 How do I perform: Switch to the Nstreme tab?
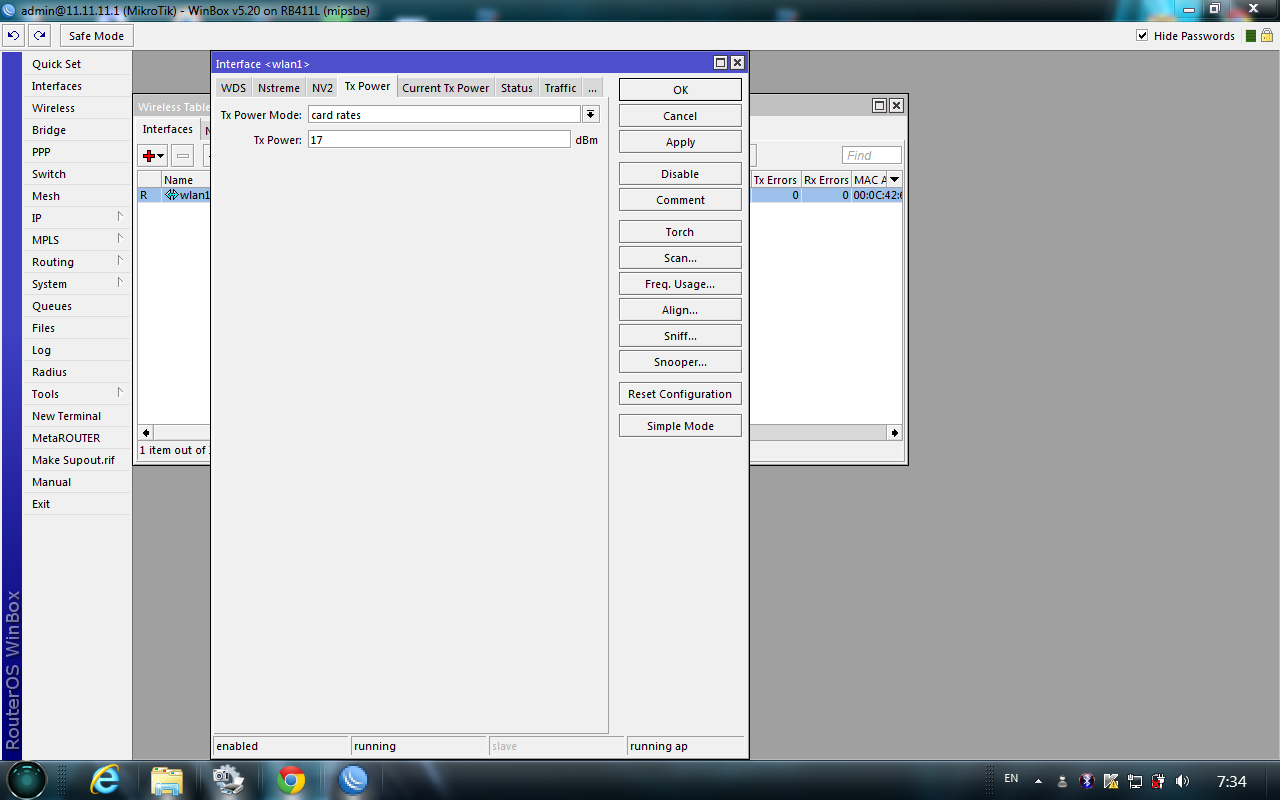(279, 88)
